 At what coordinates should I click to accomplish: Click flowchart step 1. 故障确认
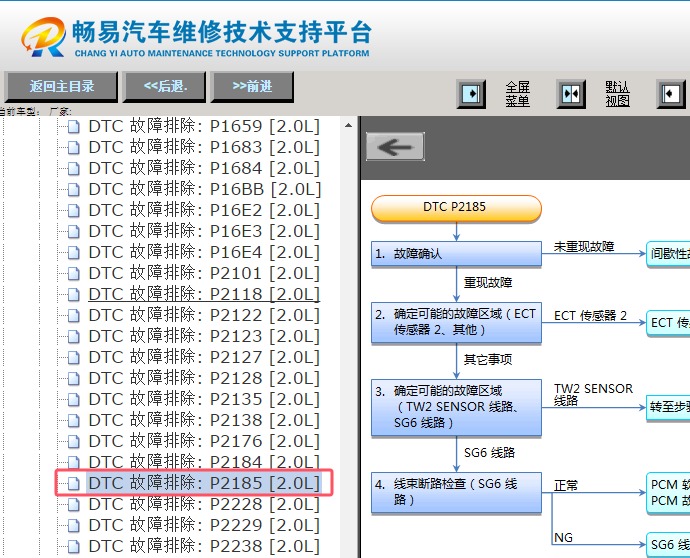click(456, 253)
